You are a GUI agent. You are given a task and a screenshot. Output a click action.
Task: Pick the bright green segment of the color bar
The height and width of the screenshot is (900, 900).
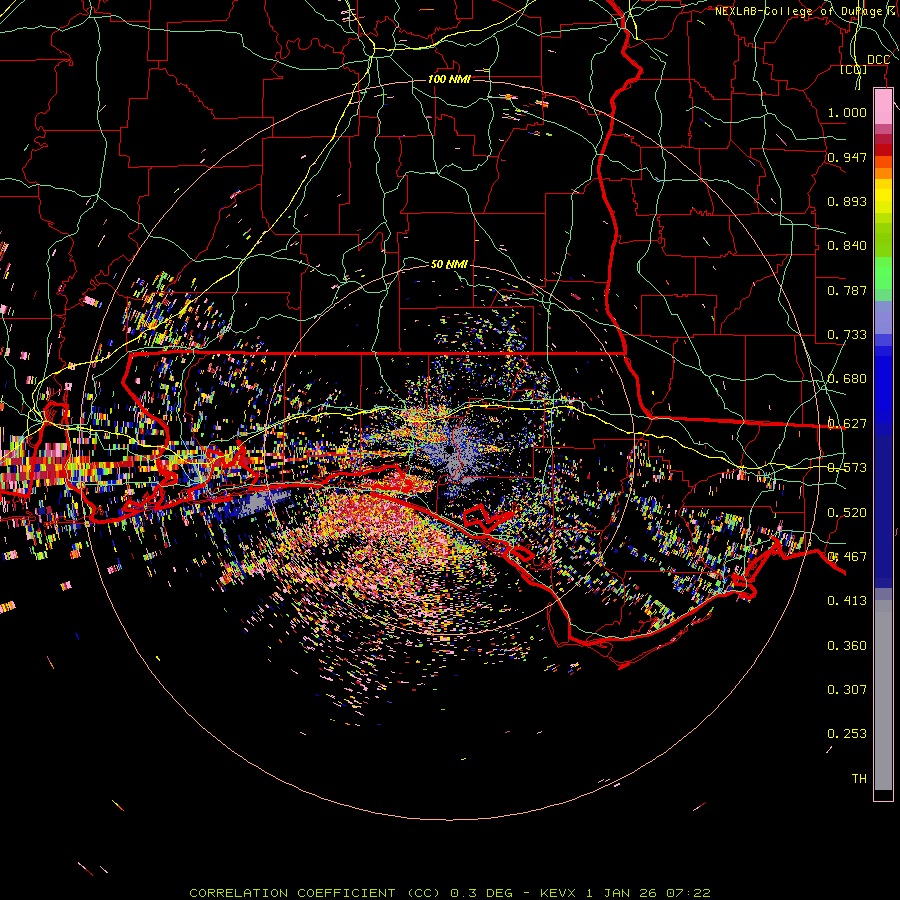tap(883, 273)
